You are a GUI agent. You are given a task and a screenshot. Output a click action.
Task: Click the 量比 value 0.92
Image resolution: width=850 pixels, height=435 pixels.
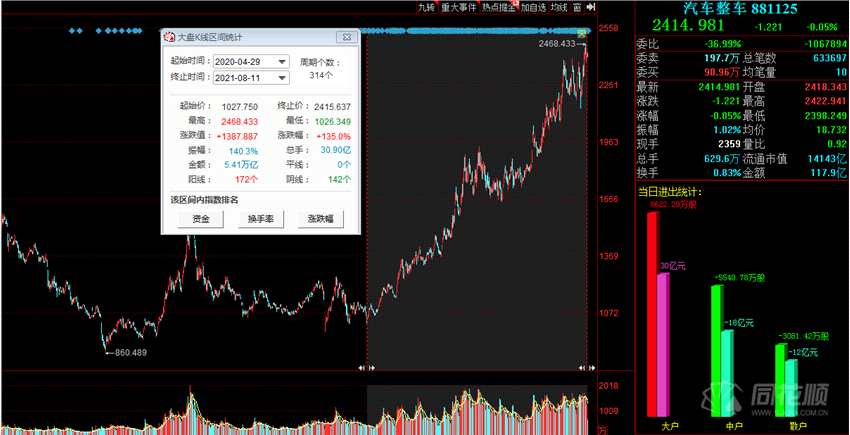[836, 144]
